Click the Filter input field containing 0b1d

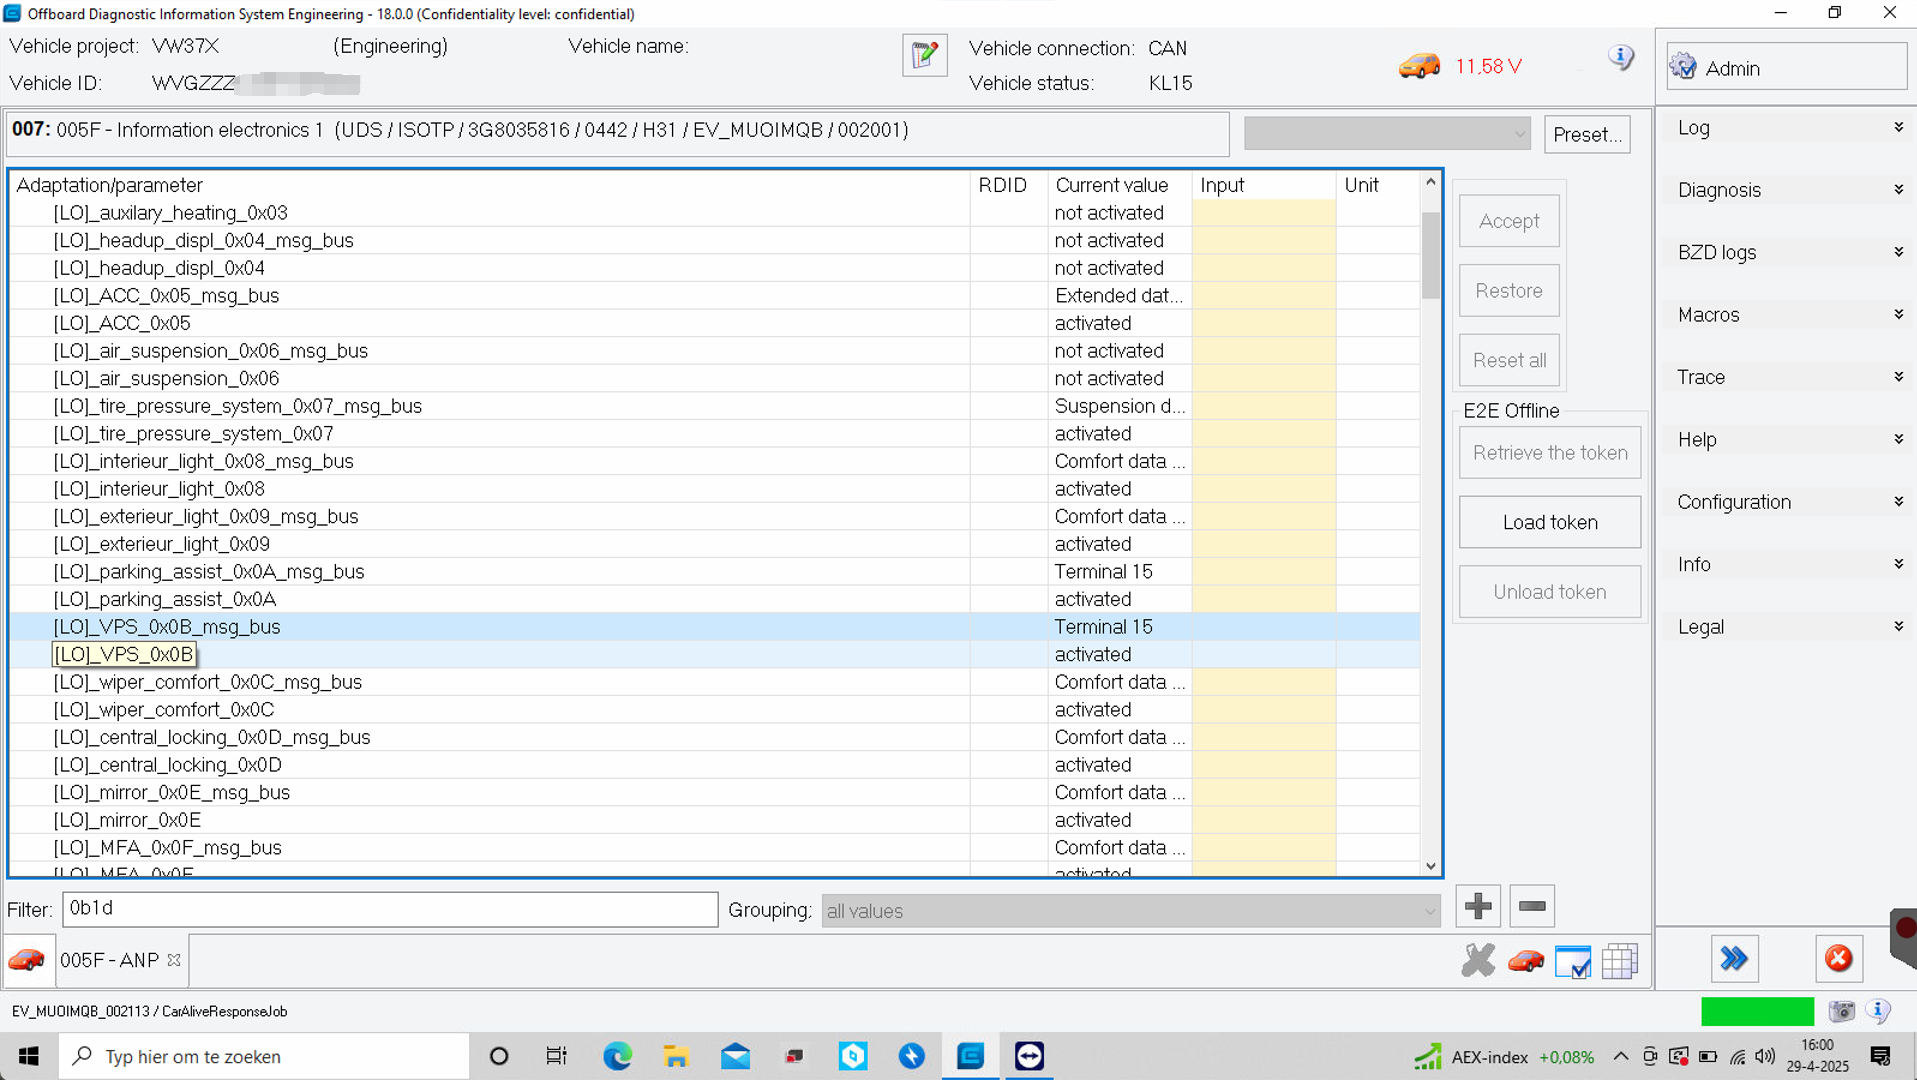390,909
